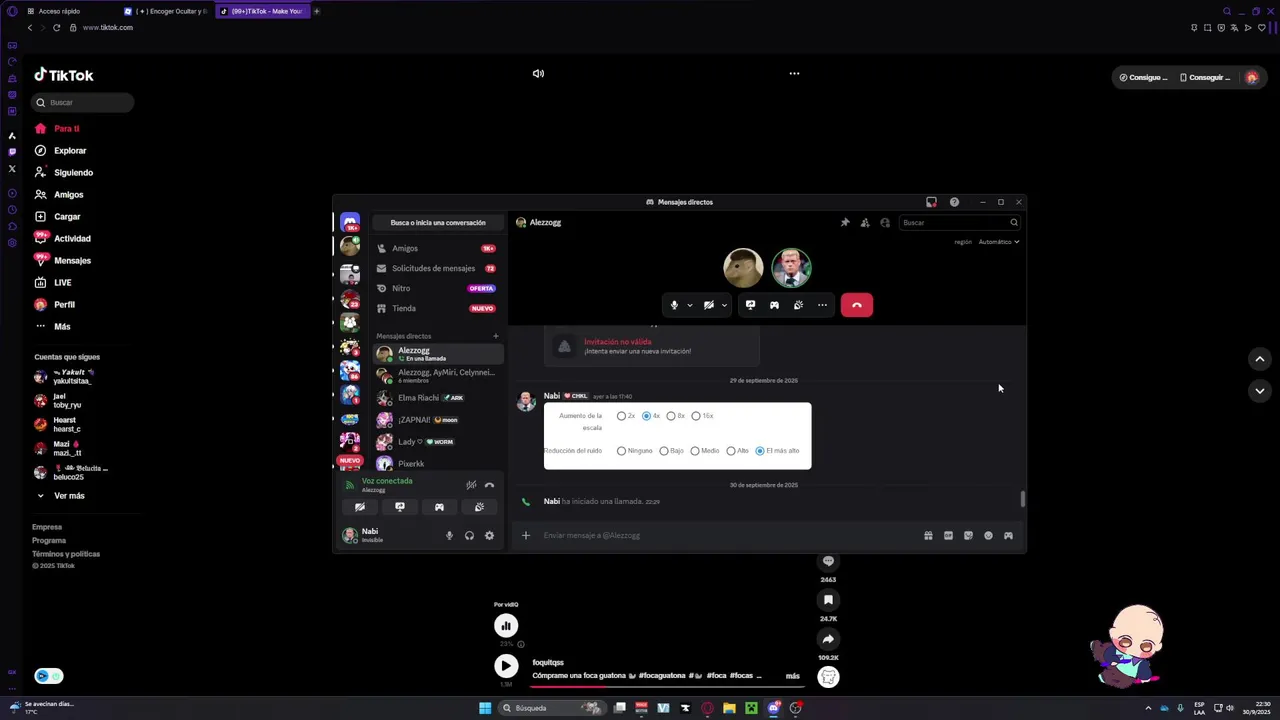Click Discord chat vertical scrollbar
This screenshot has width=1280, height=720.
click(x=1022, y=499)
